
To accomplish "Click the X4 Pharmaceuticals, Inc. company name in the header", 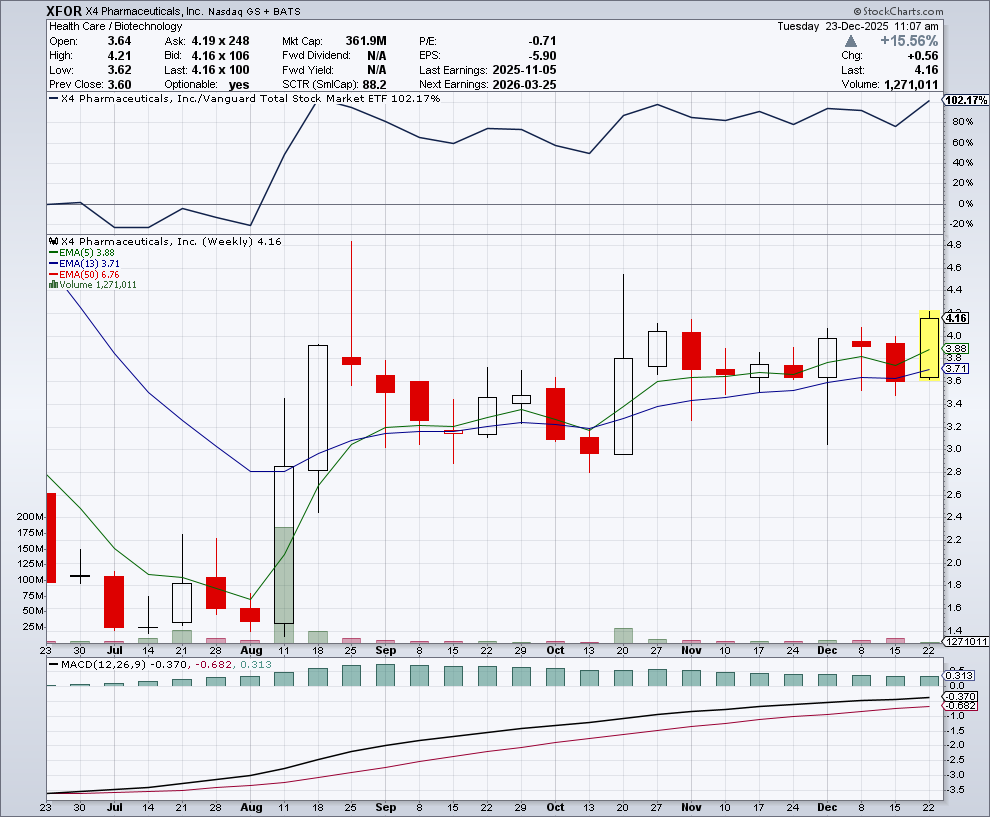I will click(143, 11).
